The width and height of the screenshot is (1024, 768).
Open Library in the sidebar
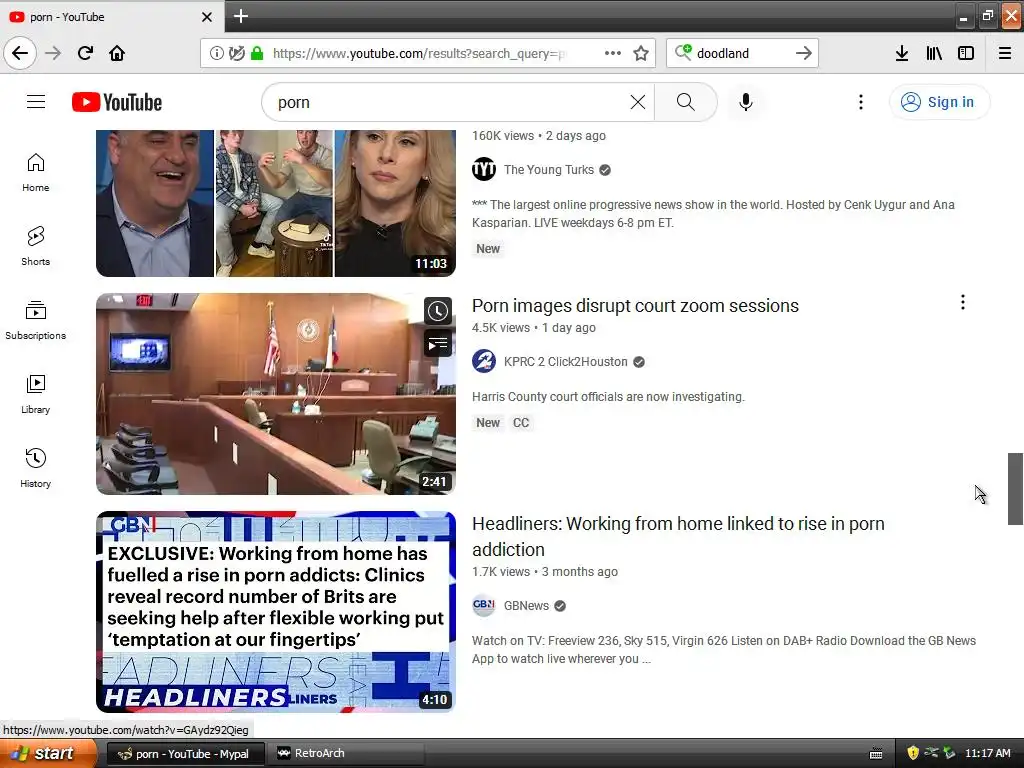36,394
